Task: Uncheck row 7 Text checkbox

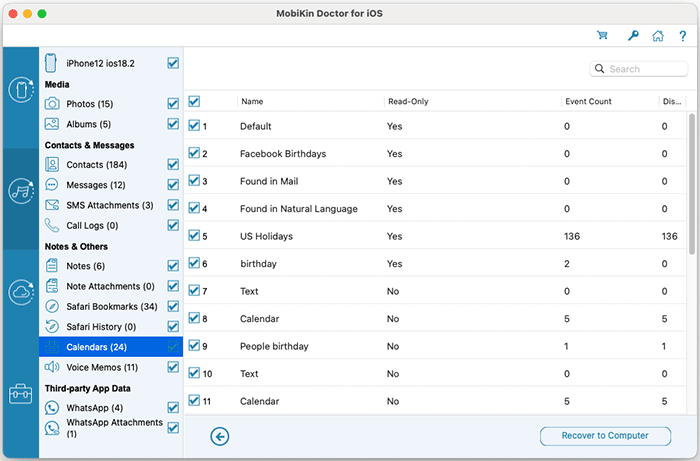Action: [x=194, y=291]
